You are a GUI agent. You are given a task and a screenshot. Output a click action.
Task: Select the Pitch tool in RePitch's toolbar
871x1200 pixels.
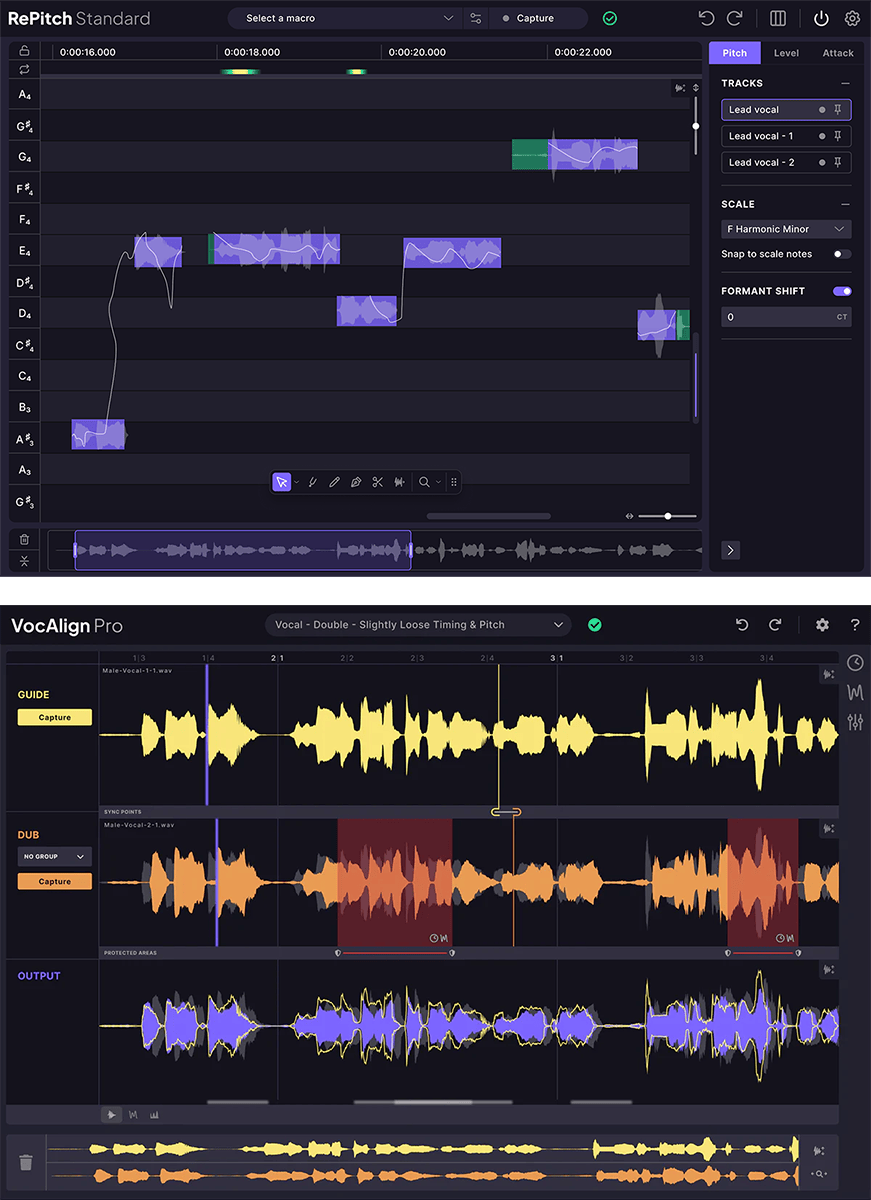coord(312,482)
